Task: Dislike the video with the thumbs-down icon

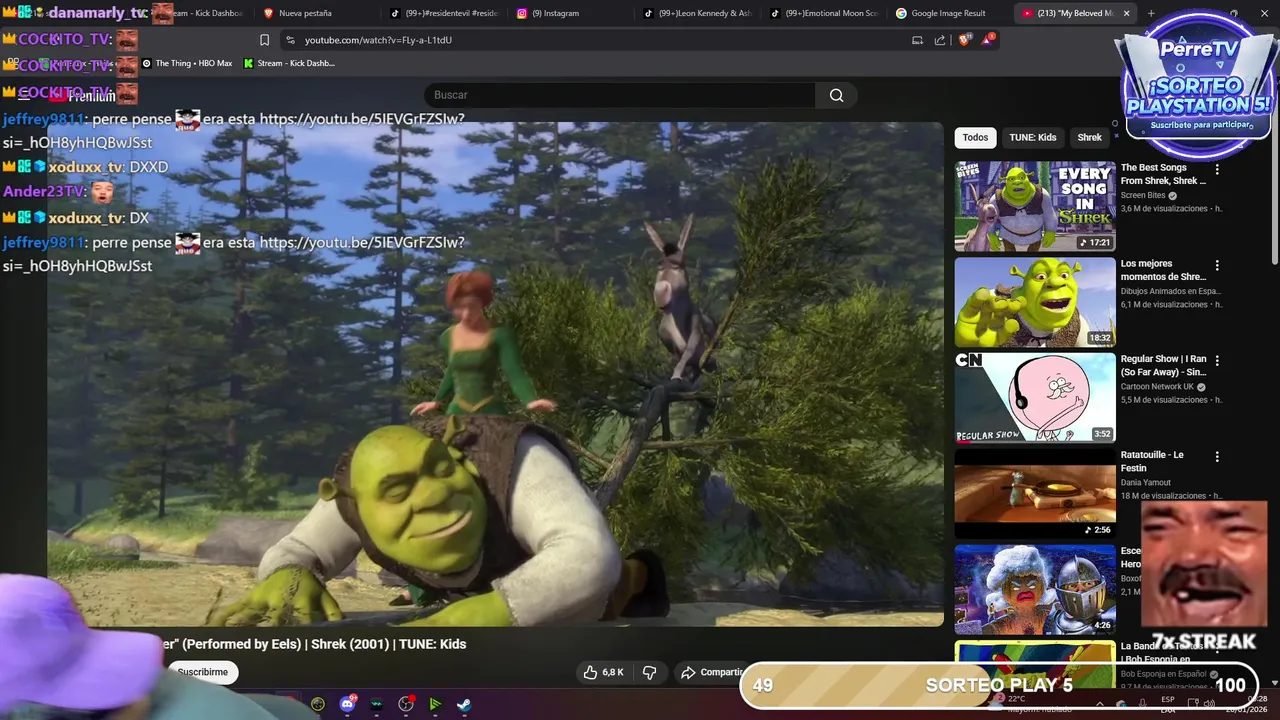Action: tap(649, 672)
